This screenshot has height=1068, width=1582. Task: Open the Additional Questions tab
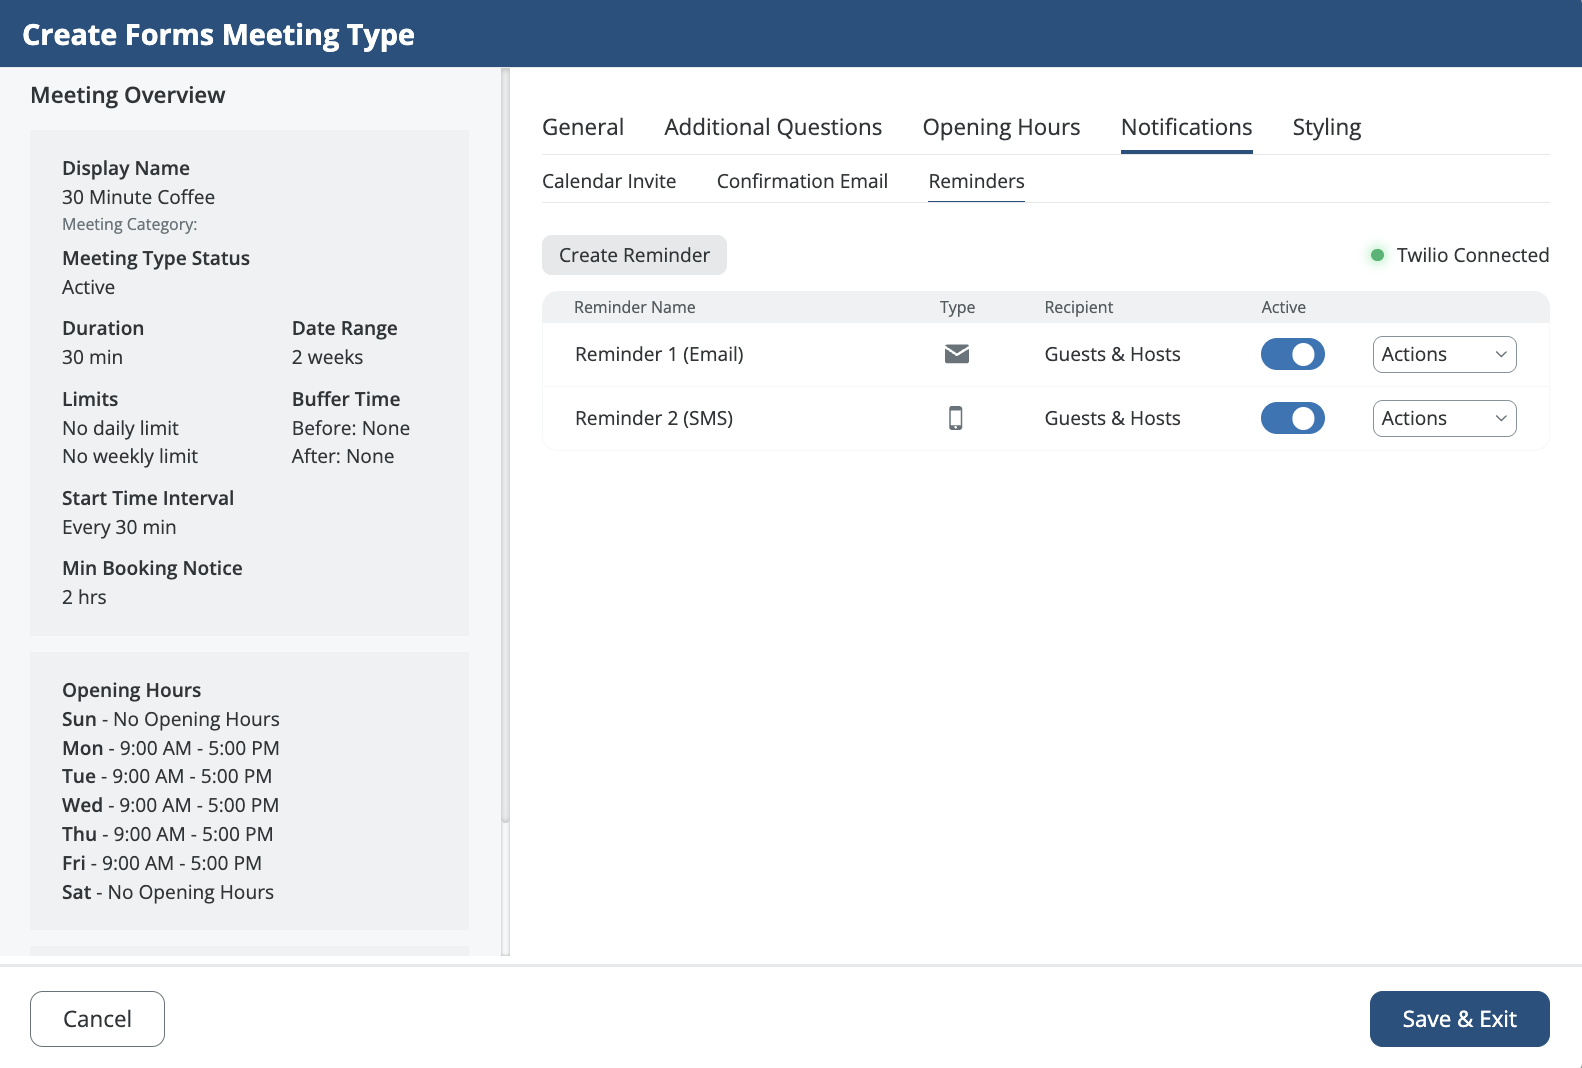pos(772,127)
